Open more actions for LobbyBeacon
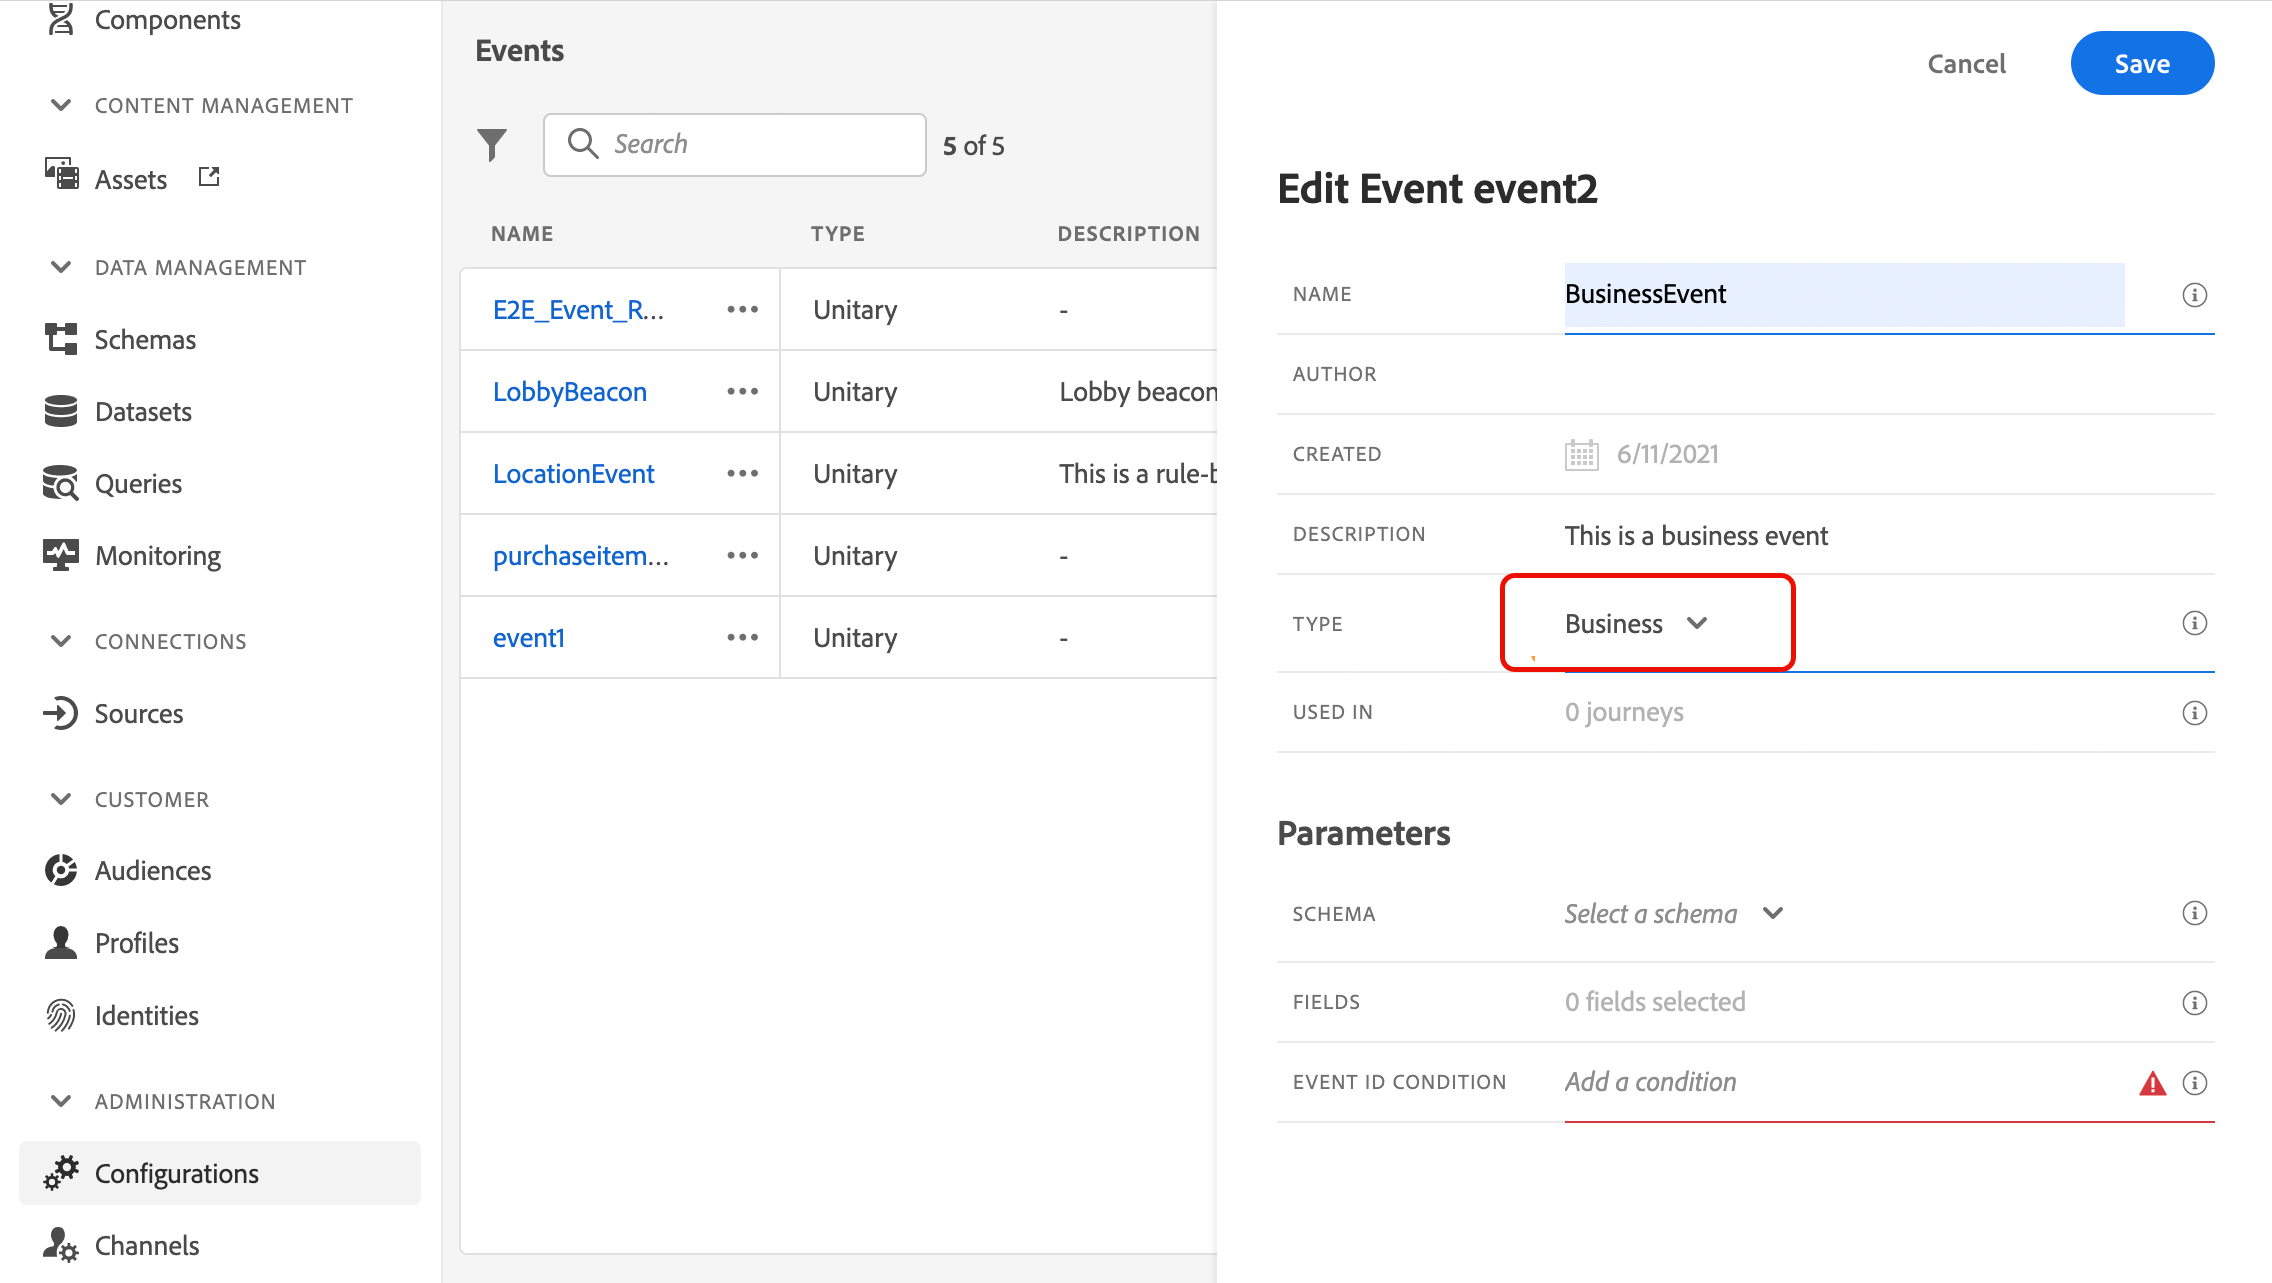2272x1283 pixels. 742,392
